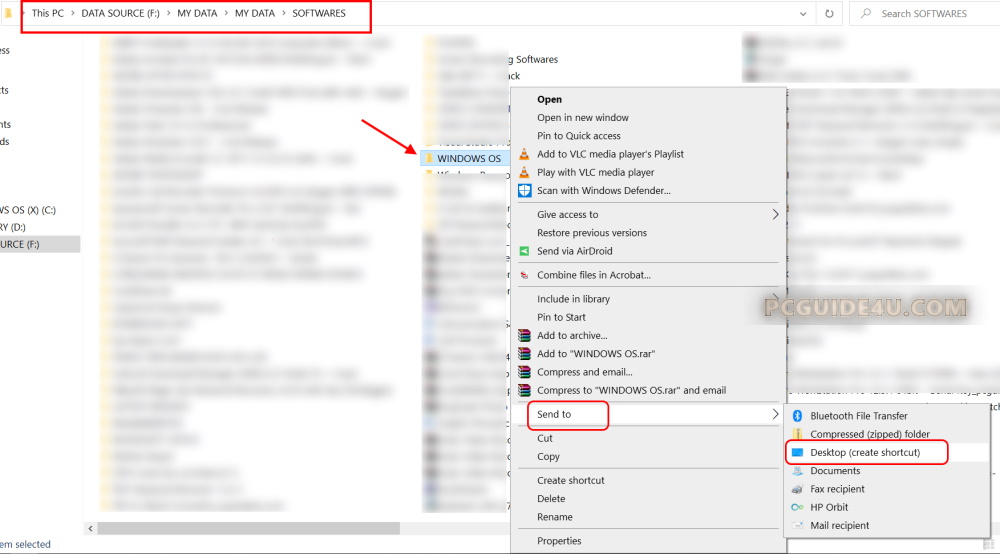
Task: Expand the Send to submenu arrow
Action: pos(775,414)
